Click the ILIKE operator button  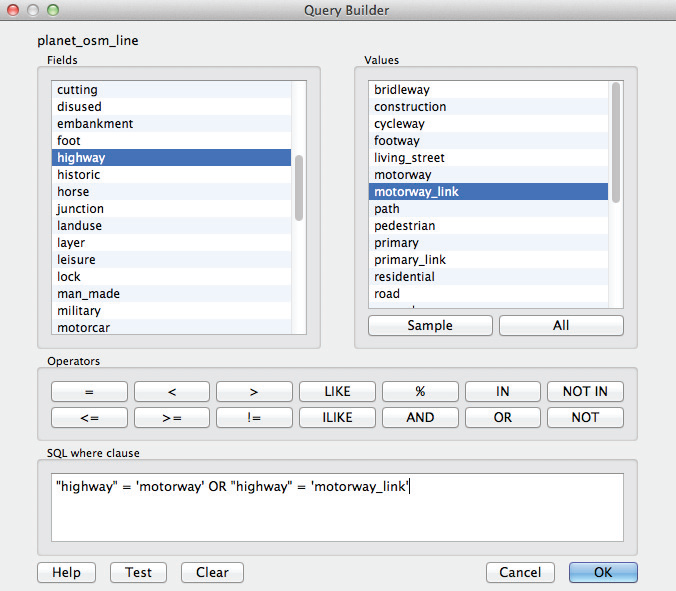point(337,417)
